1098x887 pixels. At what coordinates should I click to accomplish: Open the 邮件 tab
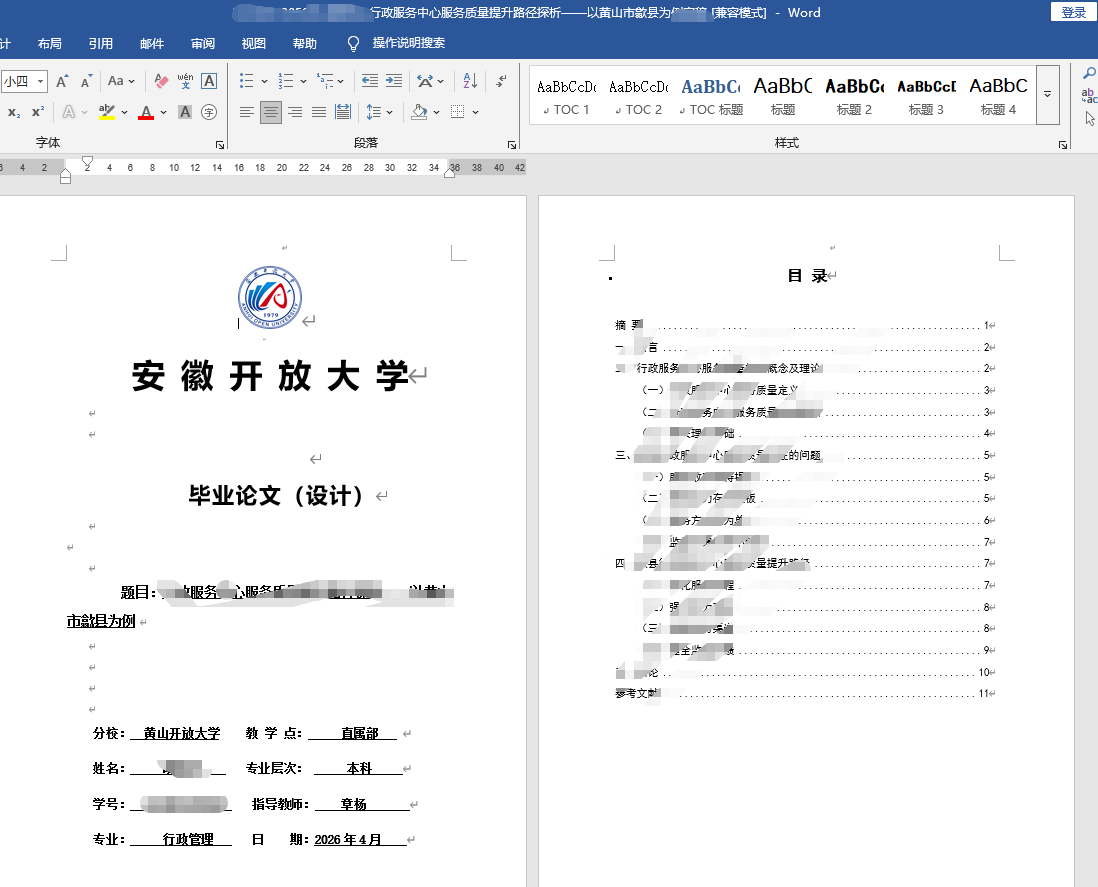152,43
